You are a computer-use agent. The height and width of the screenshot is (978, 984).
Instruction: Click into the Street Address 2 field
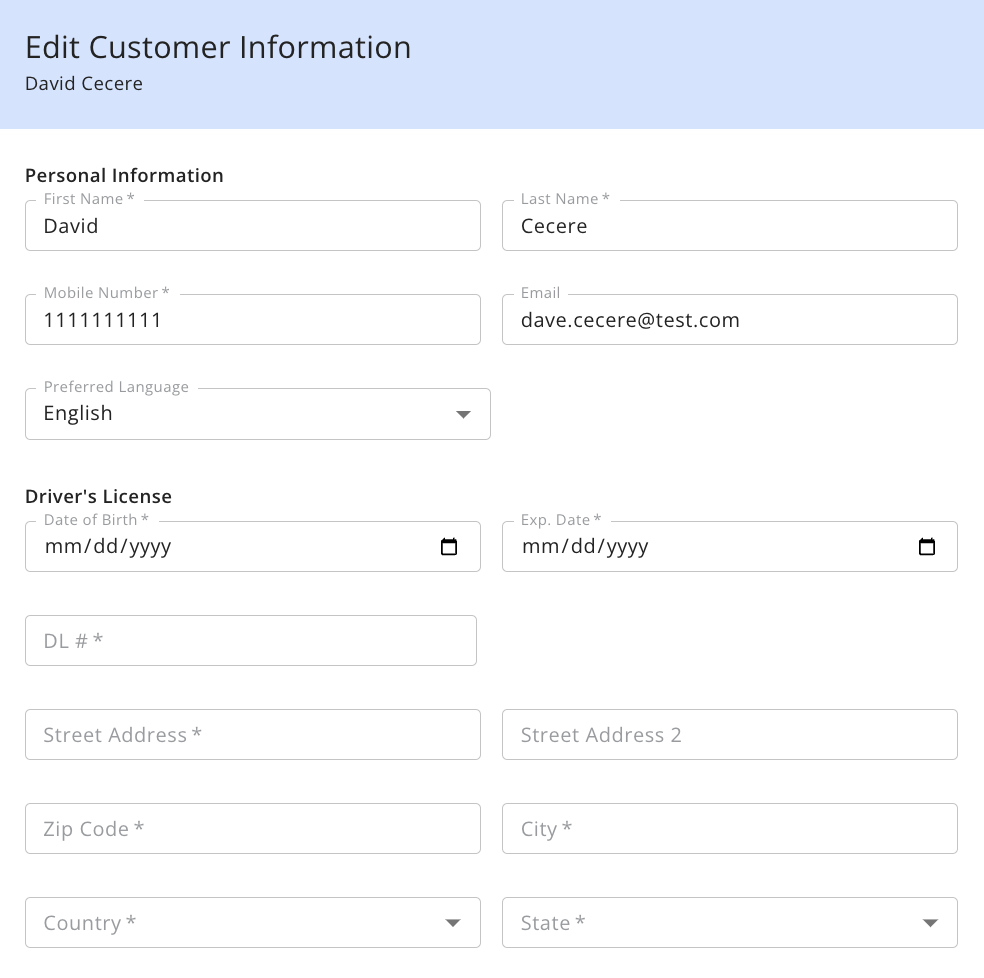pos(730,734)
